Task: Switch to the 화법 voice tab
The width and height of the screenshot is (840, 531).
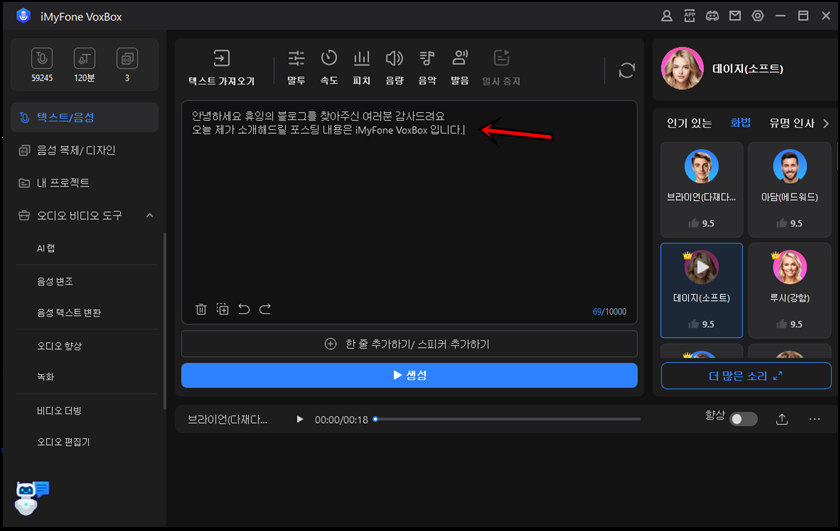Action: click(740, 123)
